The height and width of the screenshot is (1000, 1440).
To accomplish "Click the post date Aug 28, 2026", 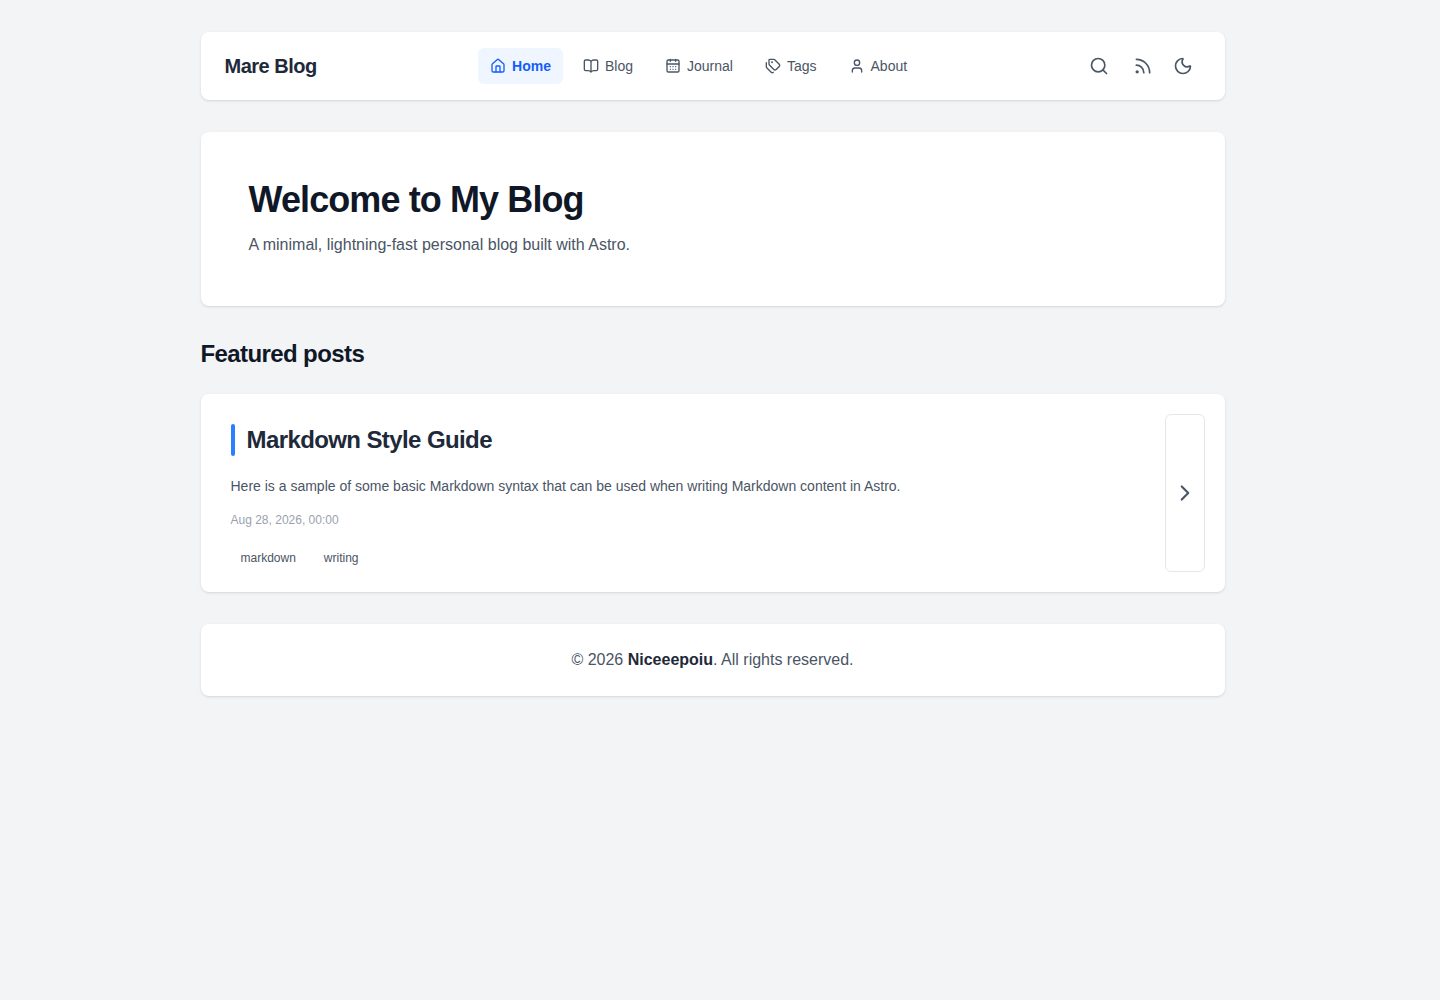I will pyautogui.click(x=285, y=520).
